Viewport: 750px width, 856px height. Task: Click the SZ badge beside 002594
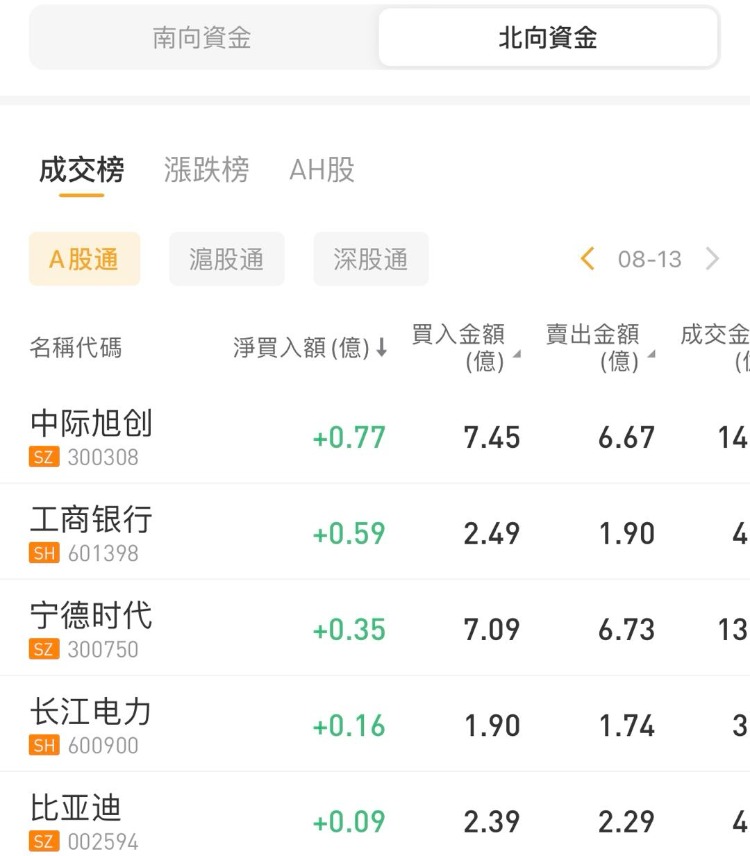click(x=44, y=841)
